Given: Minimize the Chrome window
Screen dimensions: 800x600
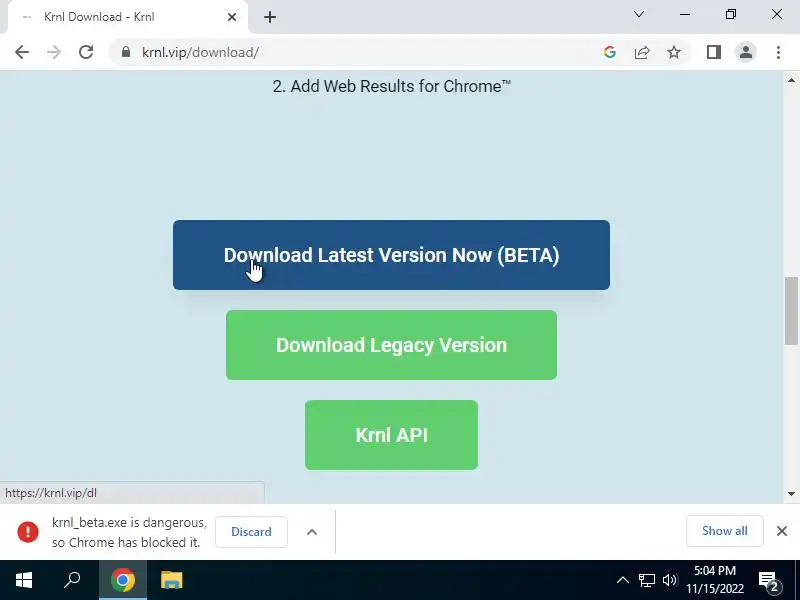Looking at the screenshot, I should [x=685, y=14].
